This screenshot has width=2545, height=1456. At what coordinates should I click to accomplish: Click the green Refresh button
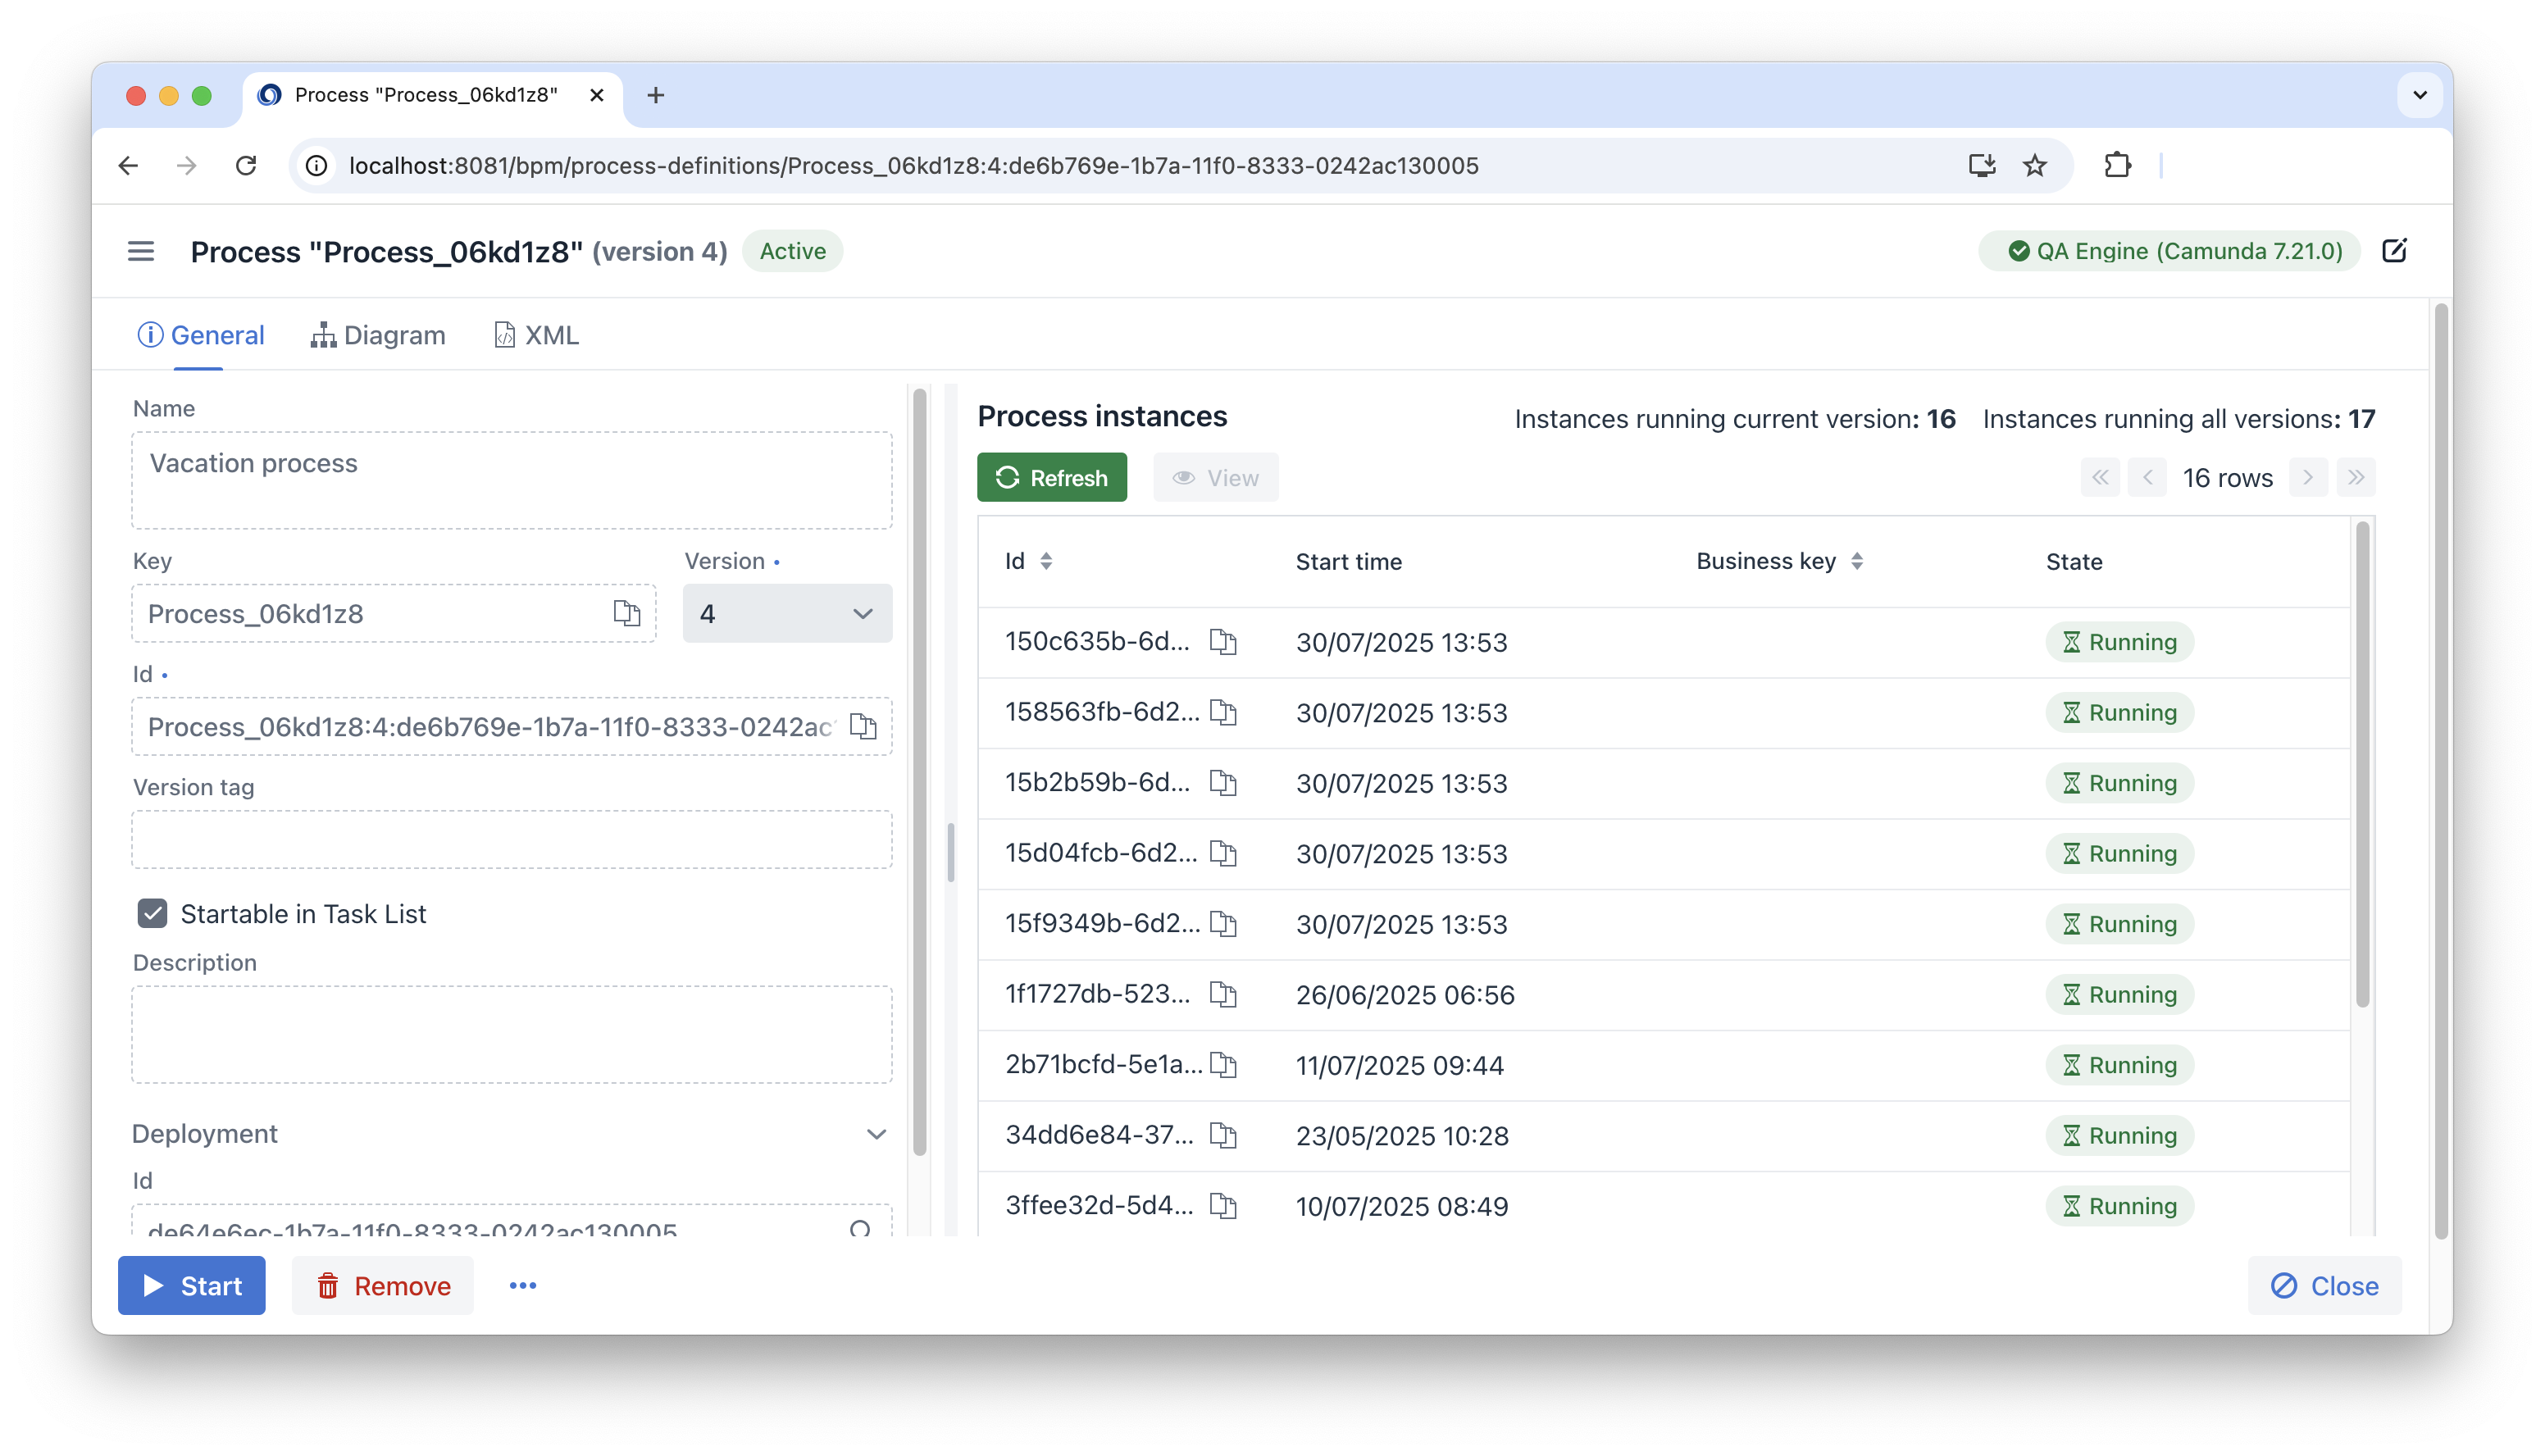(1051, 477)
